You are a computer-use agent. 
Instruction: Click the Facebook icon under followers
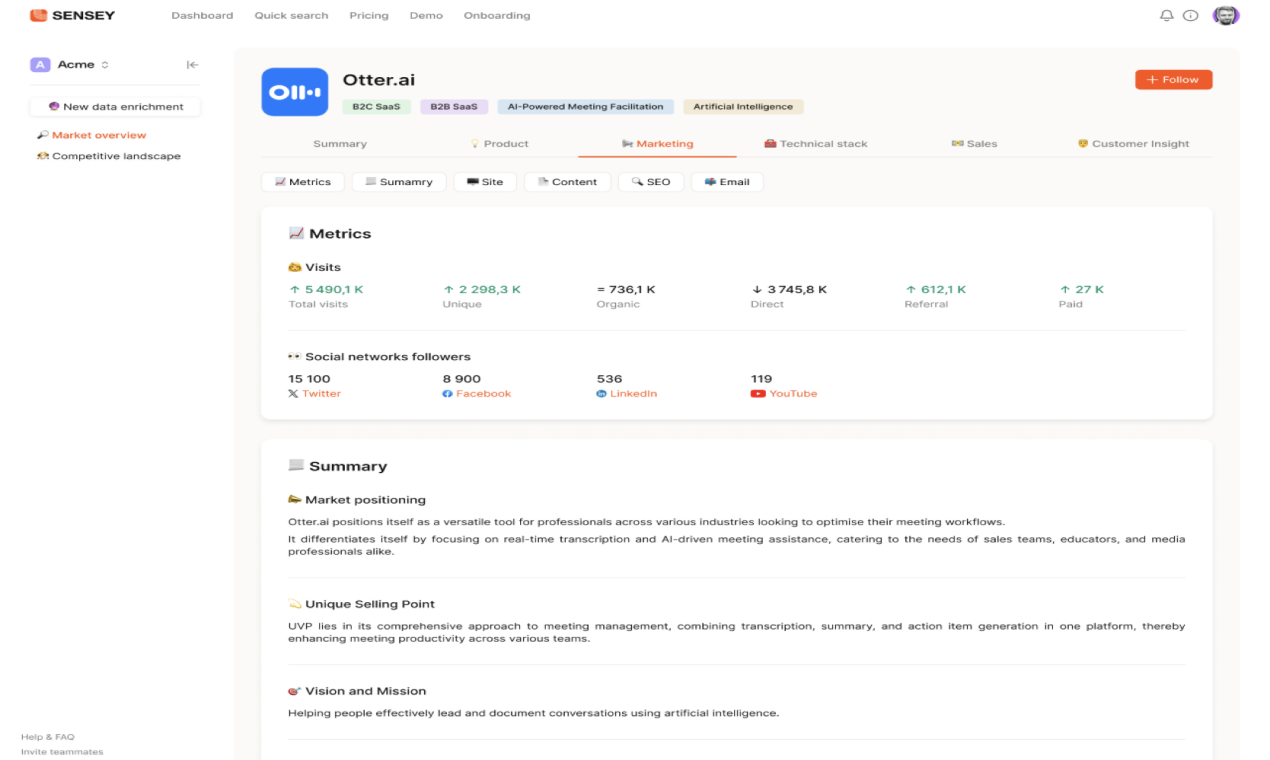(446, 393)
